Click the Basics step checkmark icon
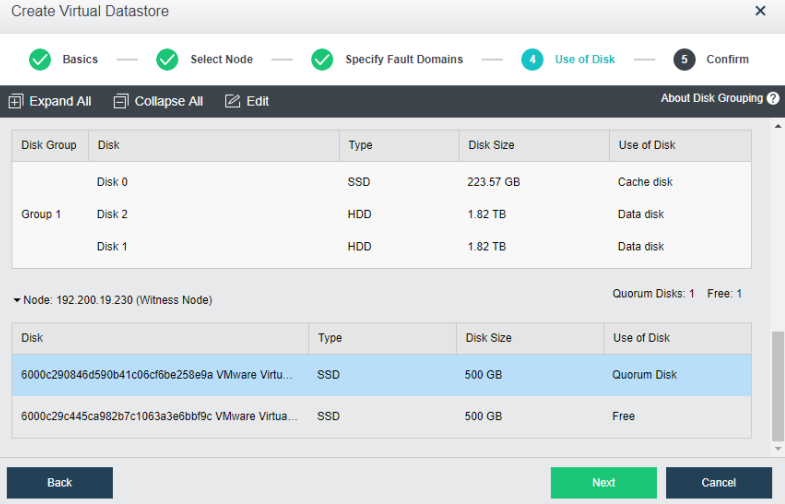 pyautogui.click(x=40, y=60)
